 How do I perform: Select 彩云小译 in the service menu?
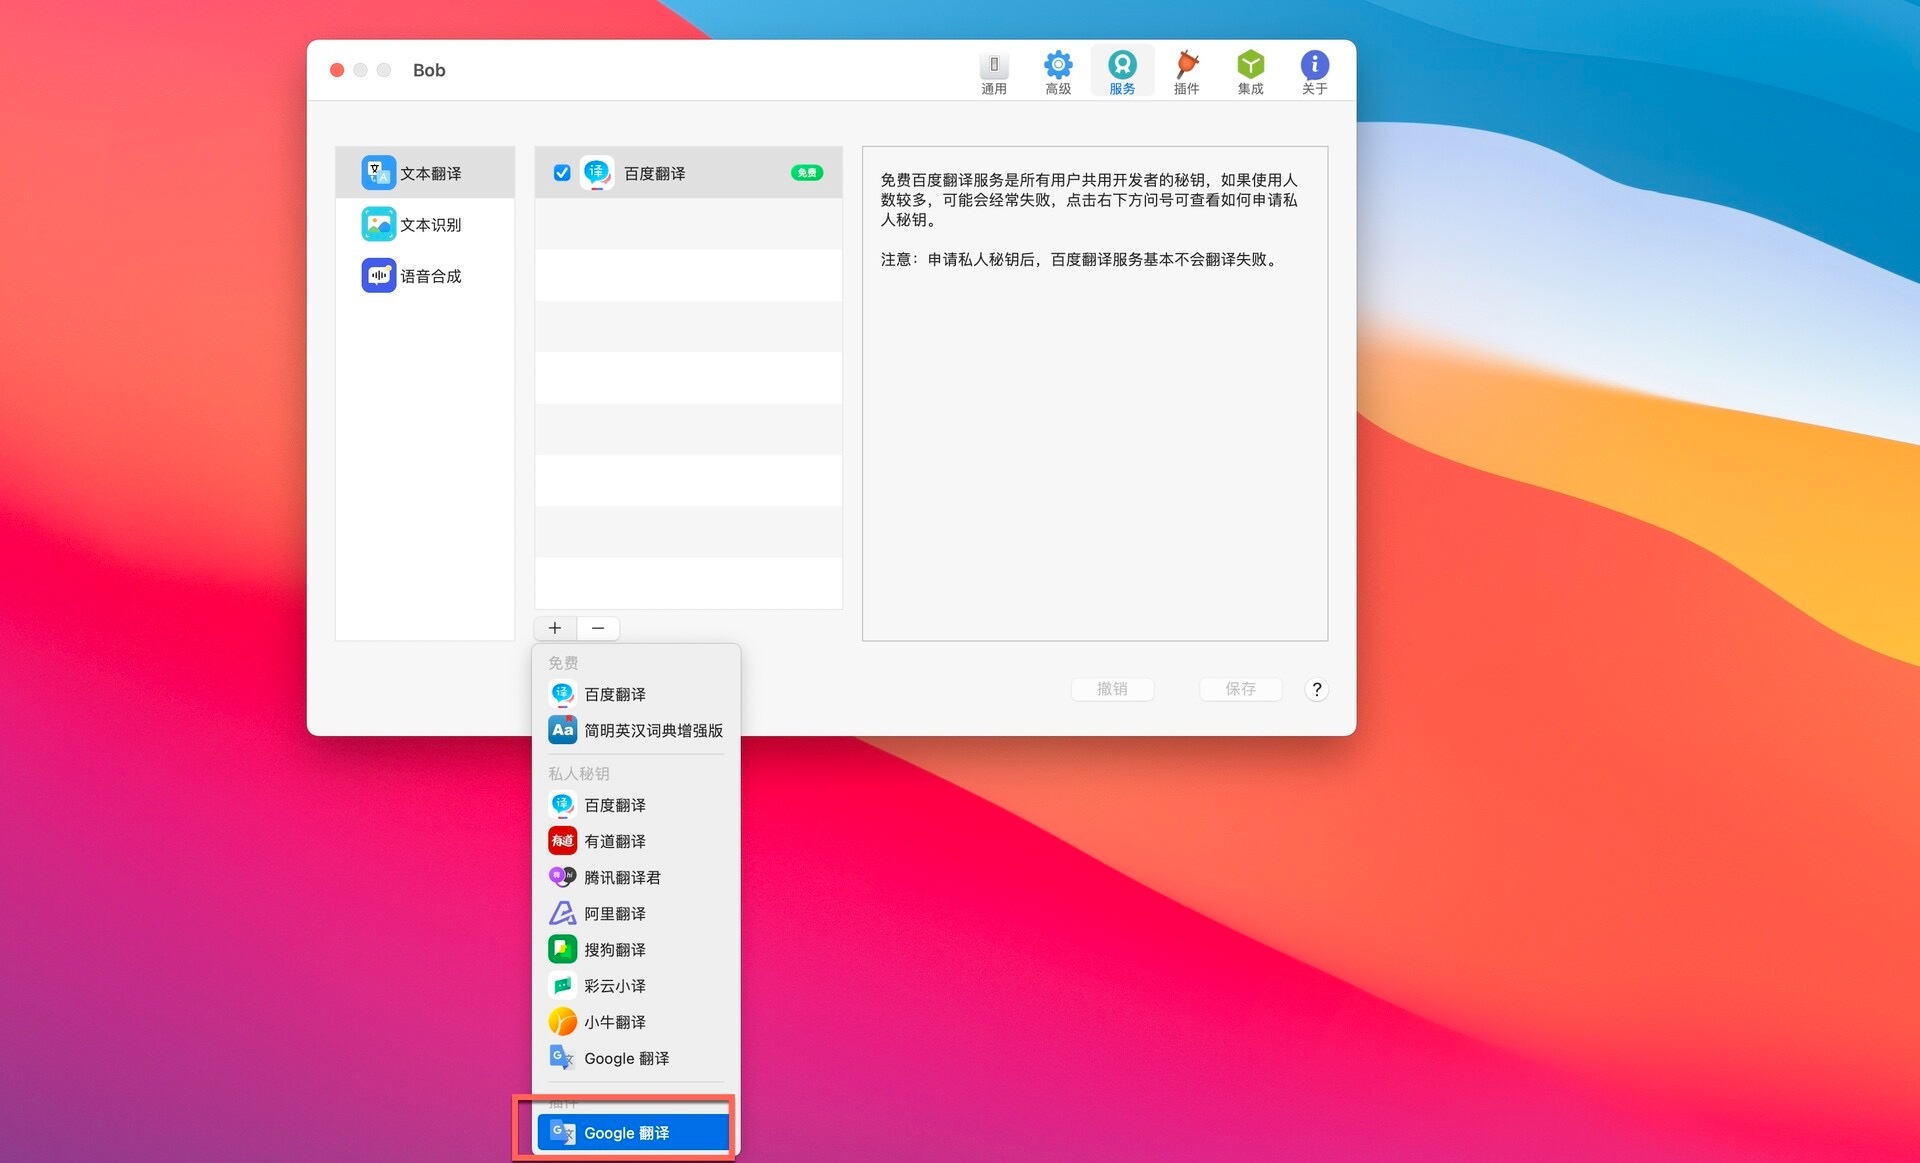(x=615, y=985)
